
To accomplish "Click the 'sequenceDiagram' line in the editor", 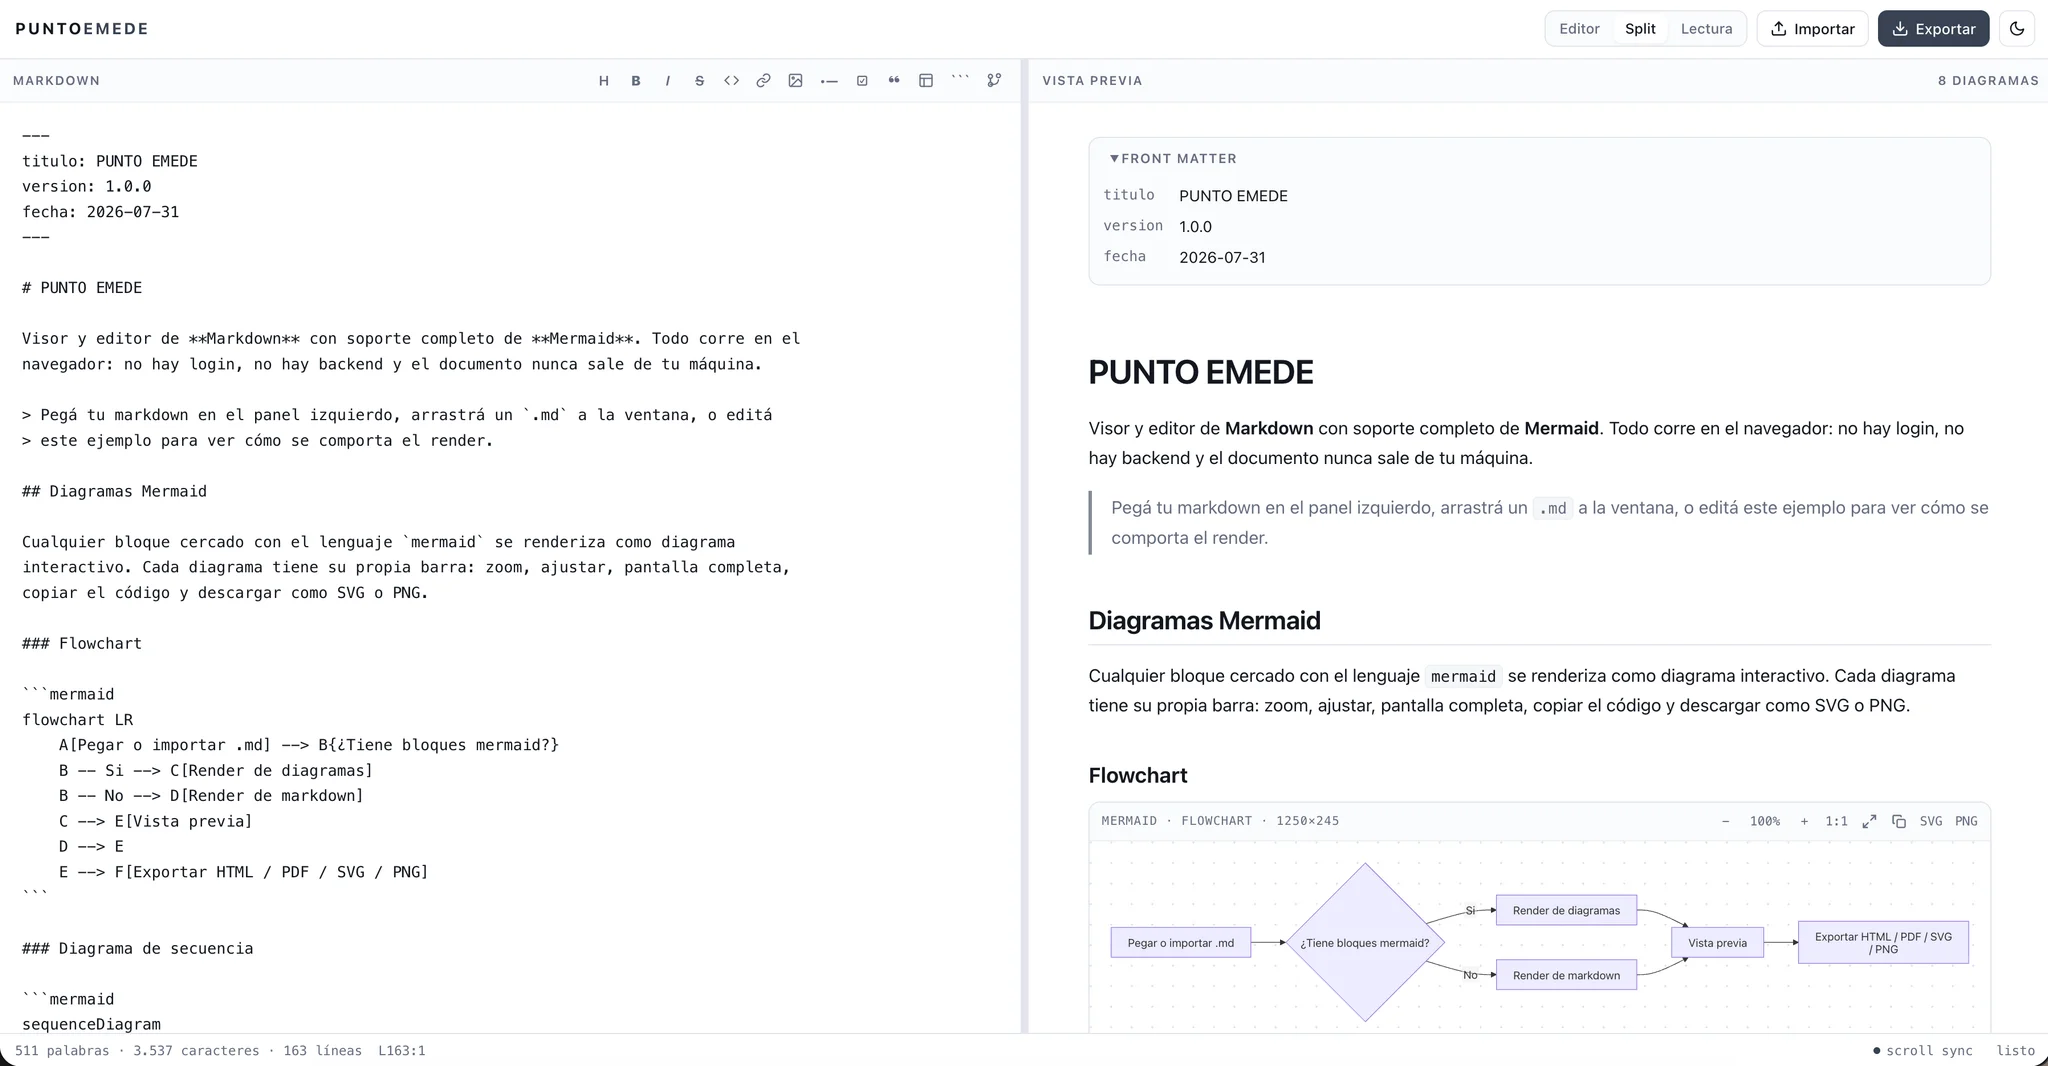I will 91,1024.
